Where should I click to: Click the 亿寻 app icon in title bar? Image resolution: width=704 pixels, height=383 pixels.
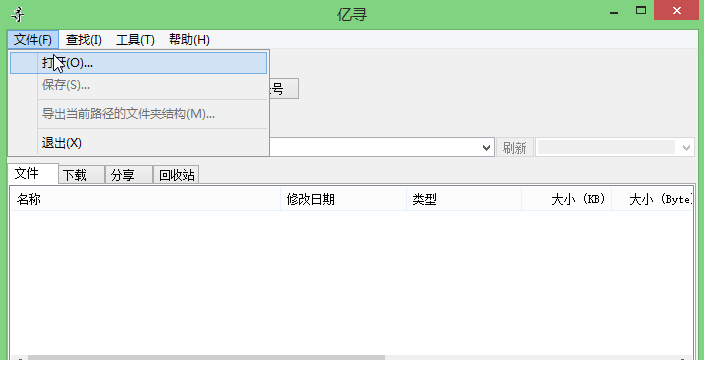(18, 14)
